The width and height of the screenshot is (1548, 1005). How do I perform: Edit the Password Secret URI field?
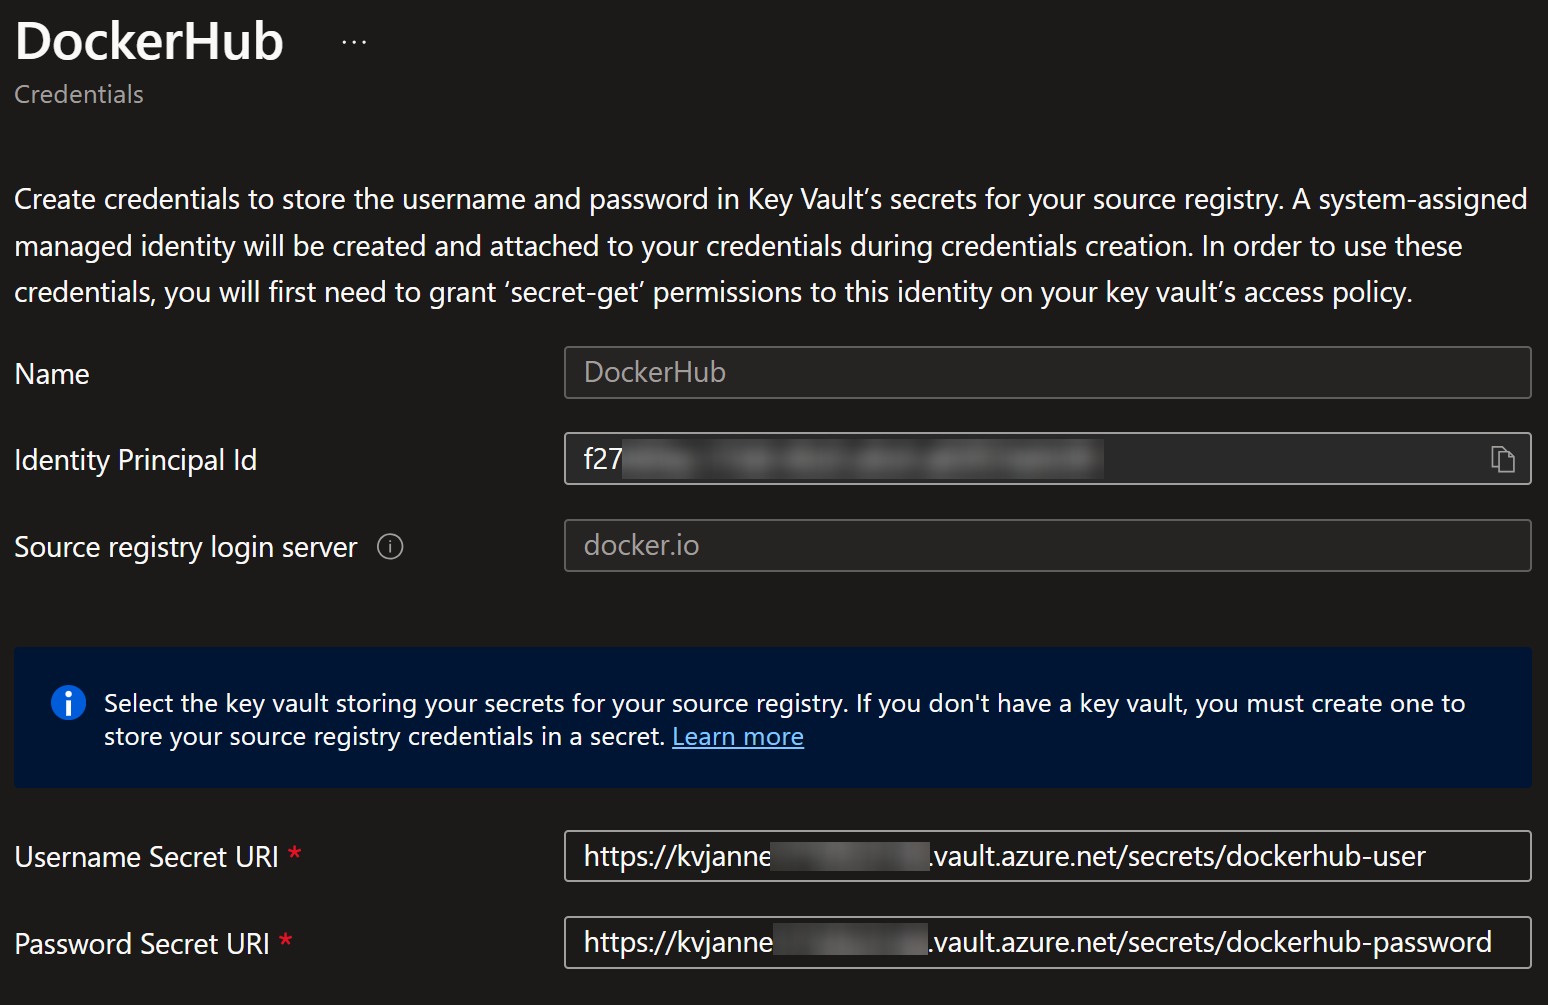(x=1047, y=943)
